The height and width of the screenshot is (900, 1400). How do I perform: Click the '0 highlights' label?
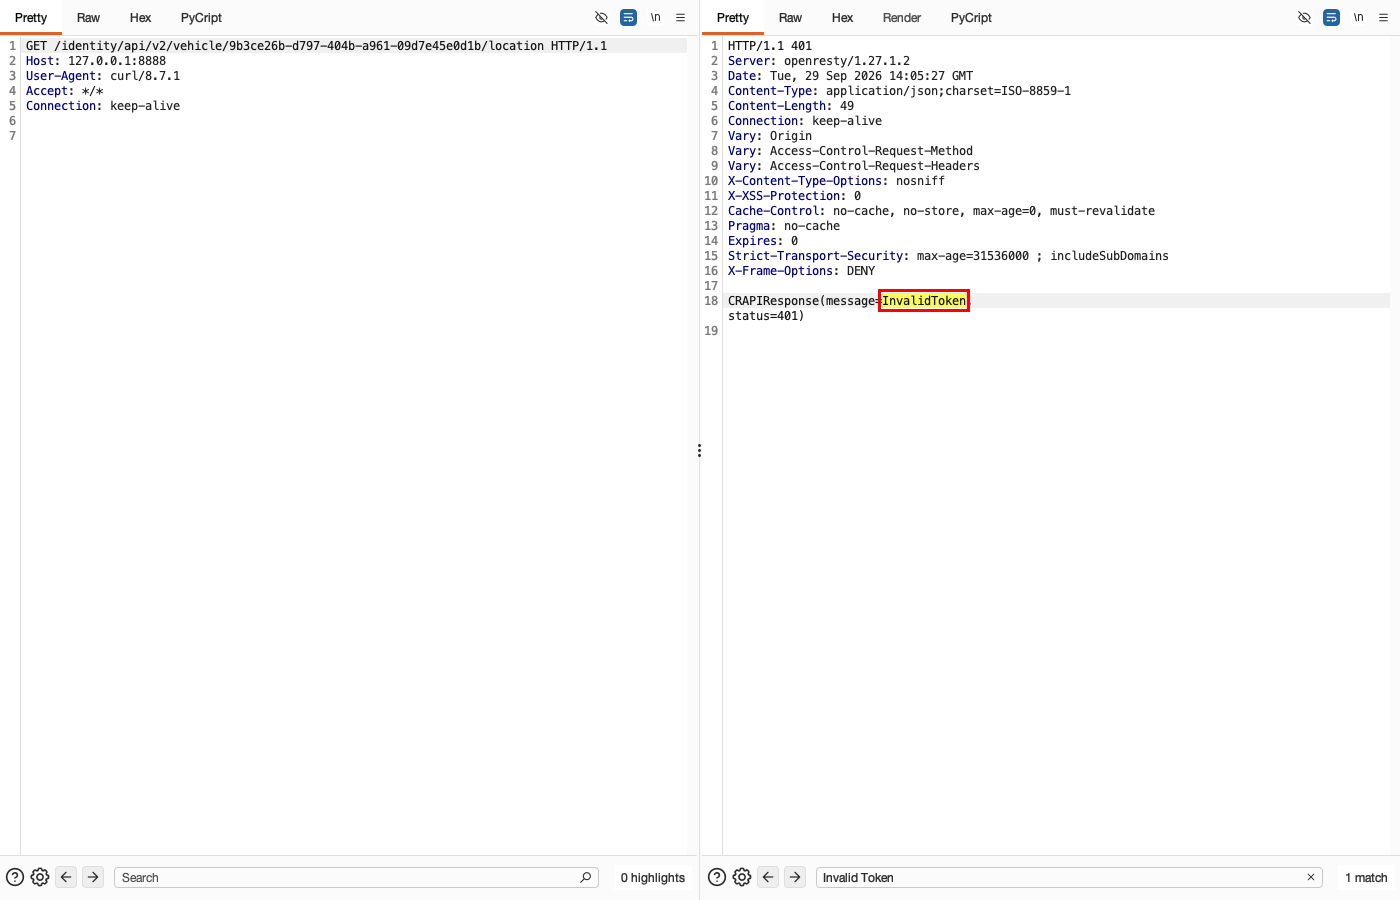click(x=653, y=877)
